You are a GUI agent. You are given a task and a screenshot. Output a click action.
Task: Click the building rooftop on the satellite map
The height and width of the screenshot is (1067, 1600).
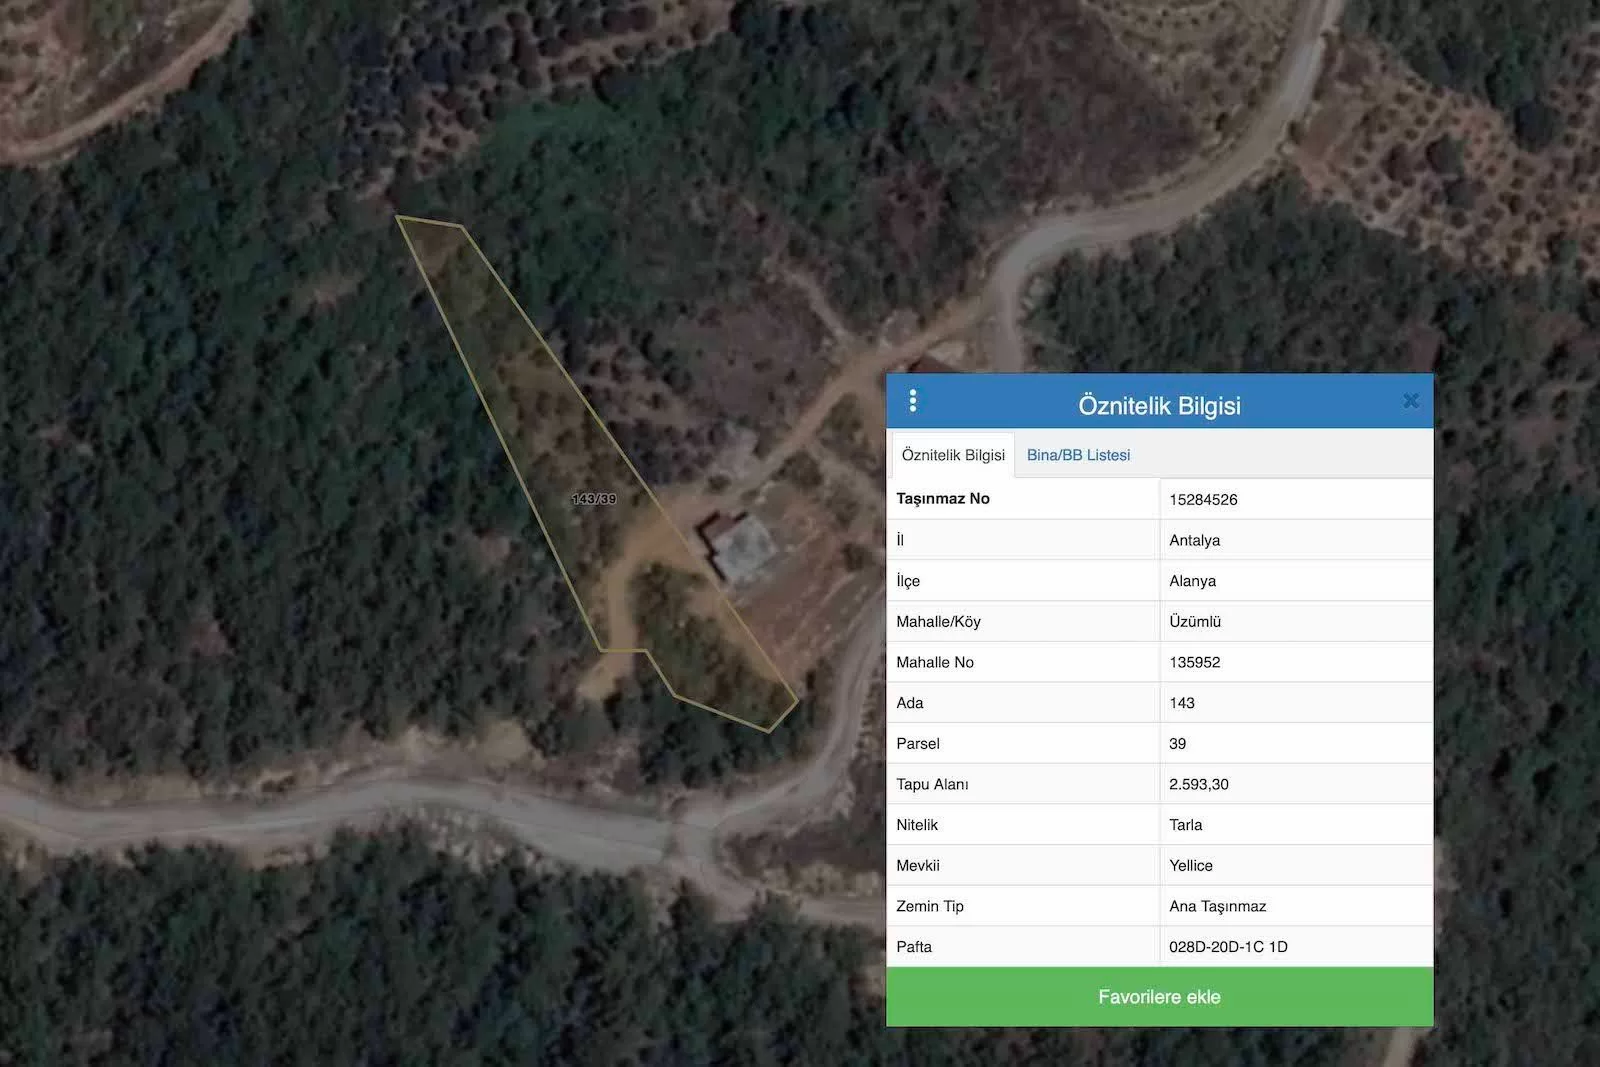(744, 550)
